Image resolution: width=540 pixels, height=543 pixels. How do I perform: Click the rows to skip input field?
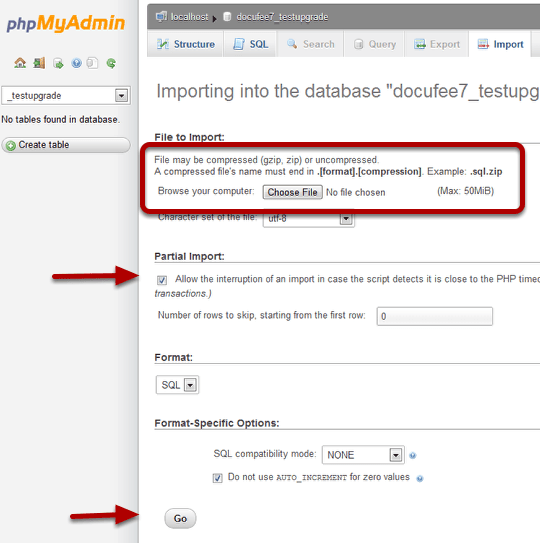(x=435, y=316)
